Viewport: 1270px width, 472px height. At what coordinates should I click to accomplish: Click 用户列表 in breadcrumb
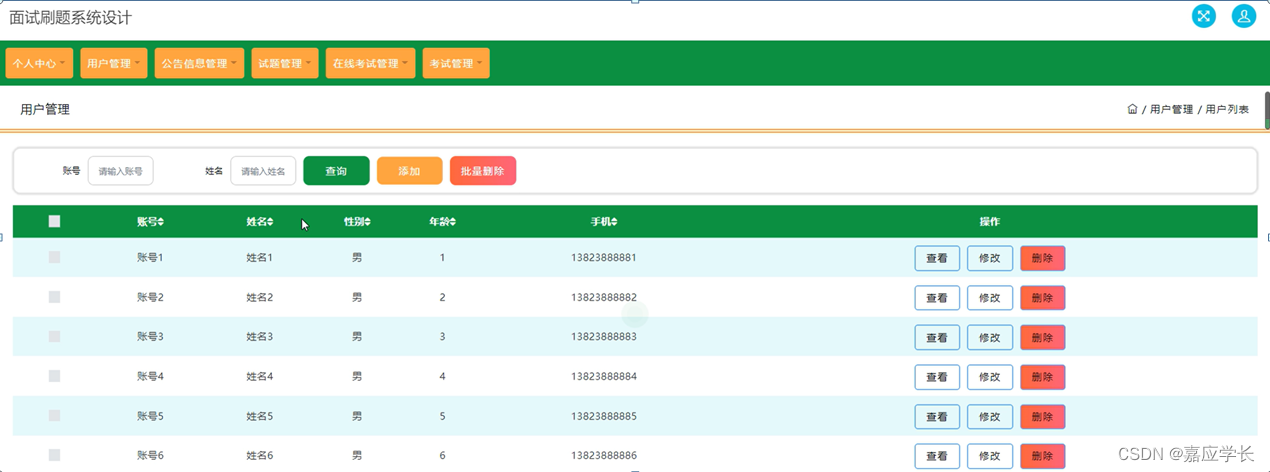1227,109
